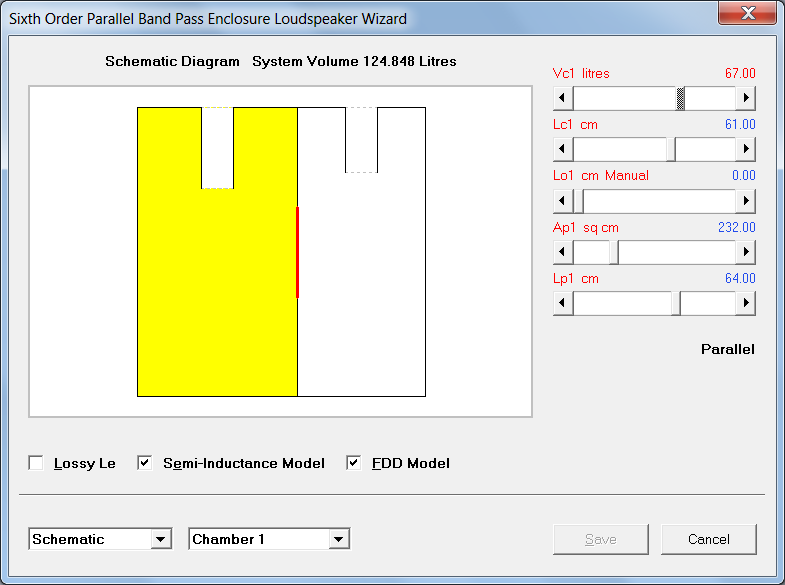The height and width of the screenshot is (585, 785).
Task: Increase Ap1 sq cm with right arrow
Action: (745, 252)
